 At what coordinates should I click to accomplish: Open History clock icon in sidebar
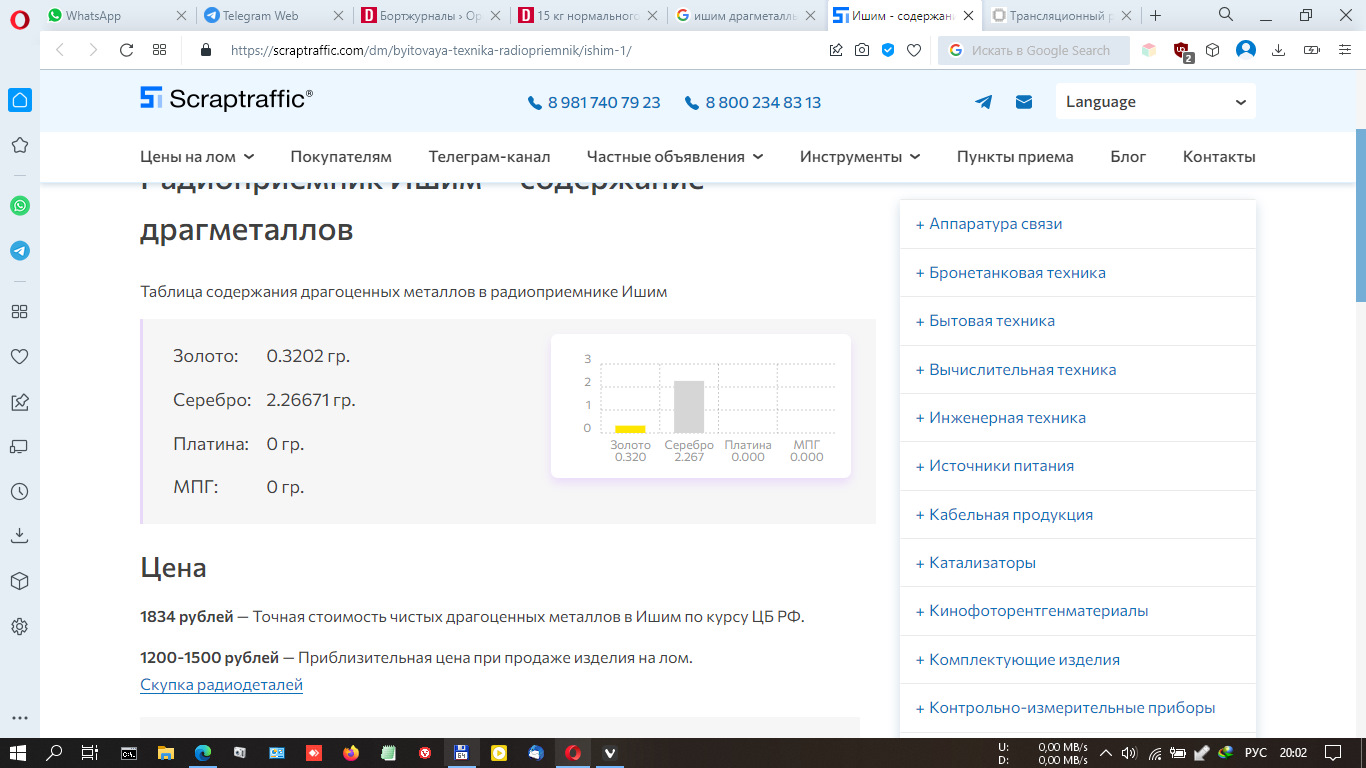tap(19, 492)
